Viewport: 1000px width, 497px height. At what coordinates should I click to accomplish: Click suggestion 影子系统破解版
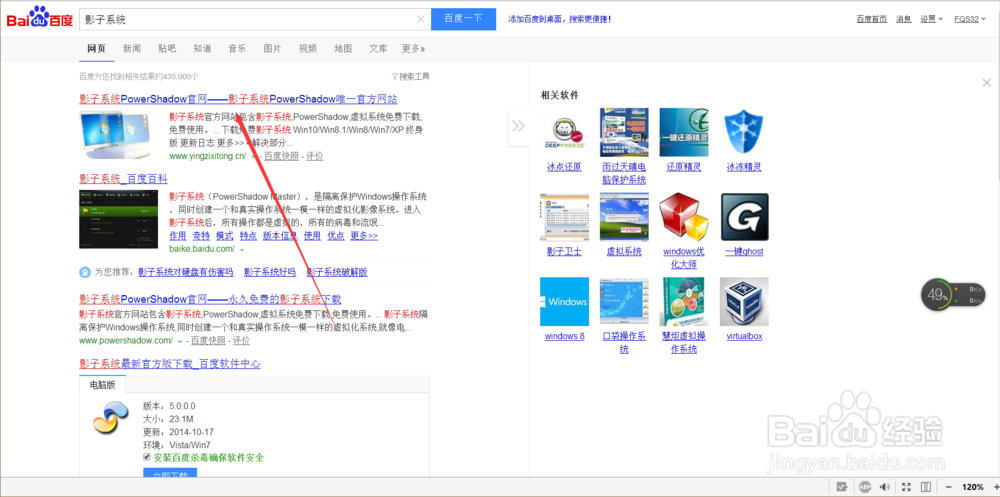tap(337, 272)
